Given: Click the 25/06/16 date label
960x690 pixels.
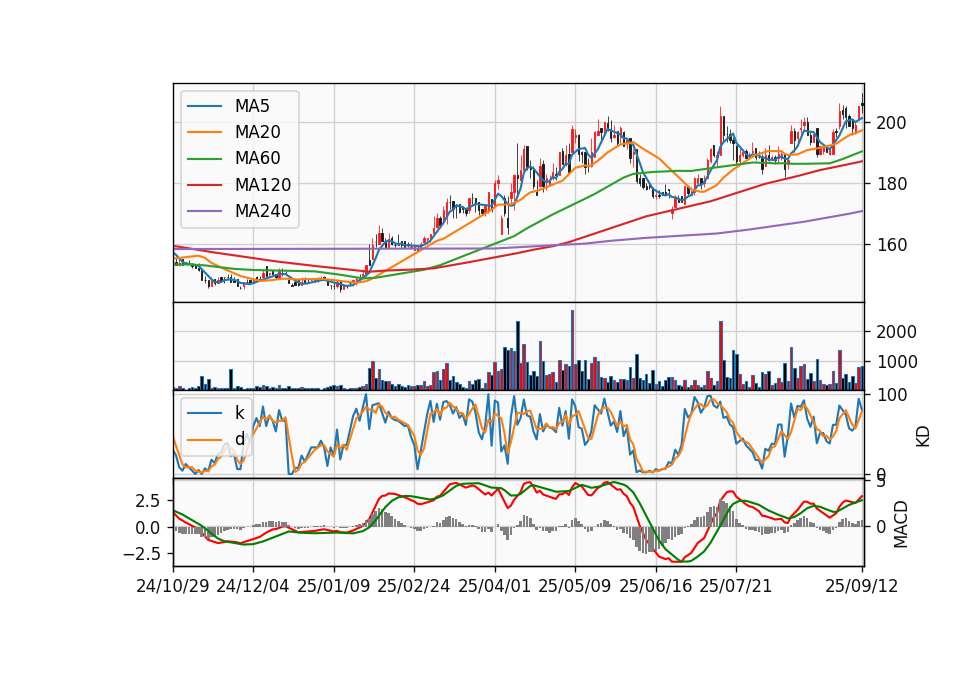Looking at the screenshot, I should [656, 586].
